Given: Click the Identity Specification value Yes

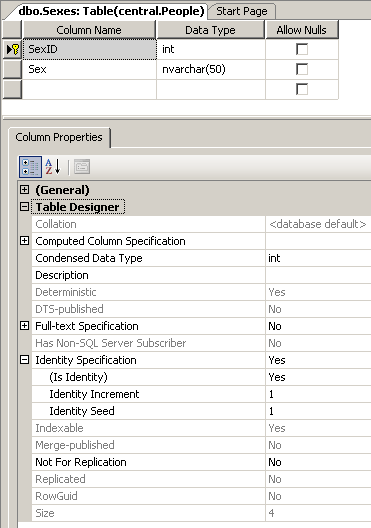Looking at the screenshot, I should [x=318, y=360].
